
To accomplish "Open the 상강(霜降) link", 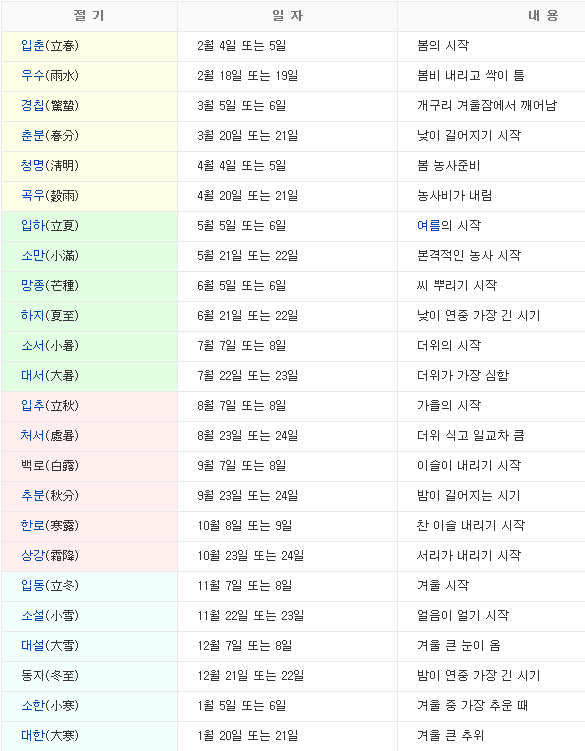I will [x=33, y=556].
